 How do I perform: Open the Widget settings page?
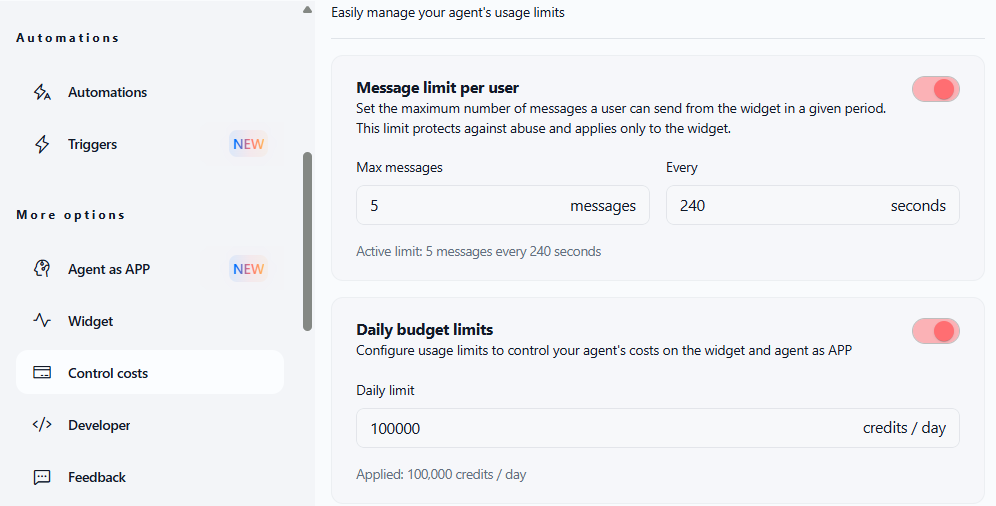[x=91, y=321]
